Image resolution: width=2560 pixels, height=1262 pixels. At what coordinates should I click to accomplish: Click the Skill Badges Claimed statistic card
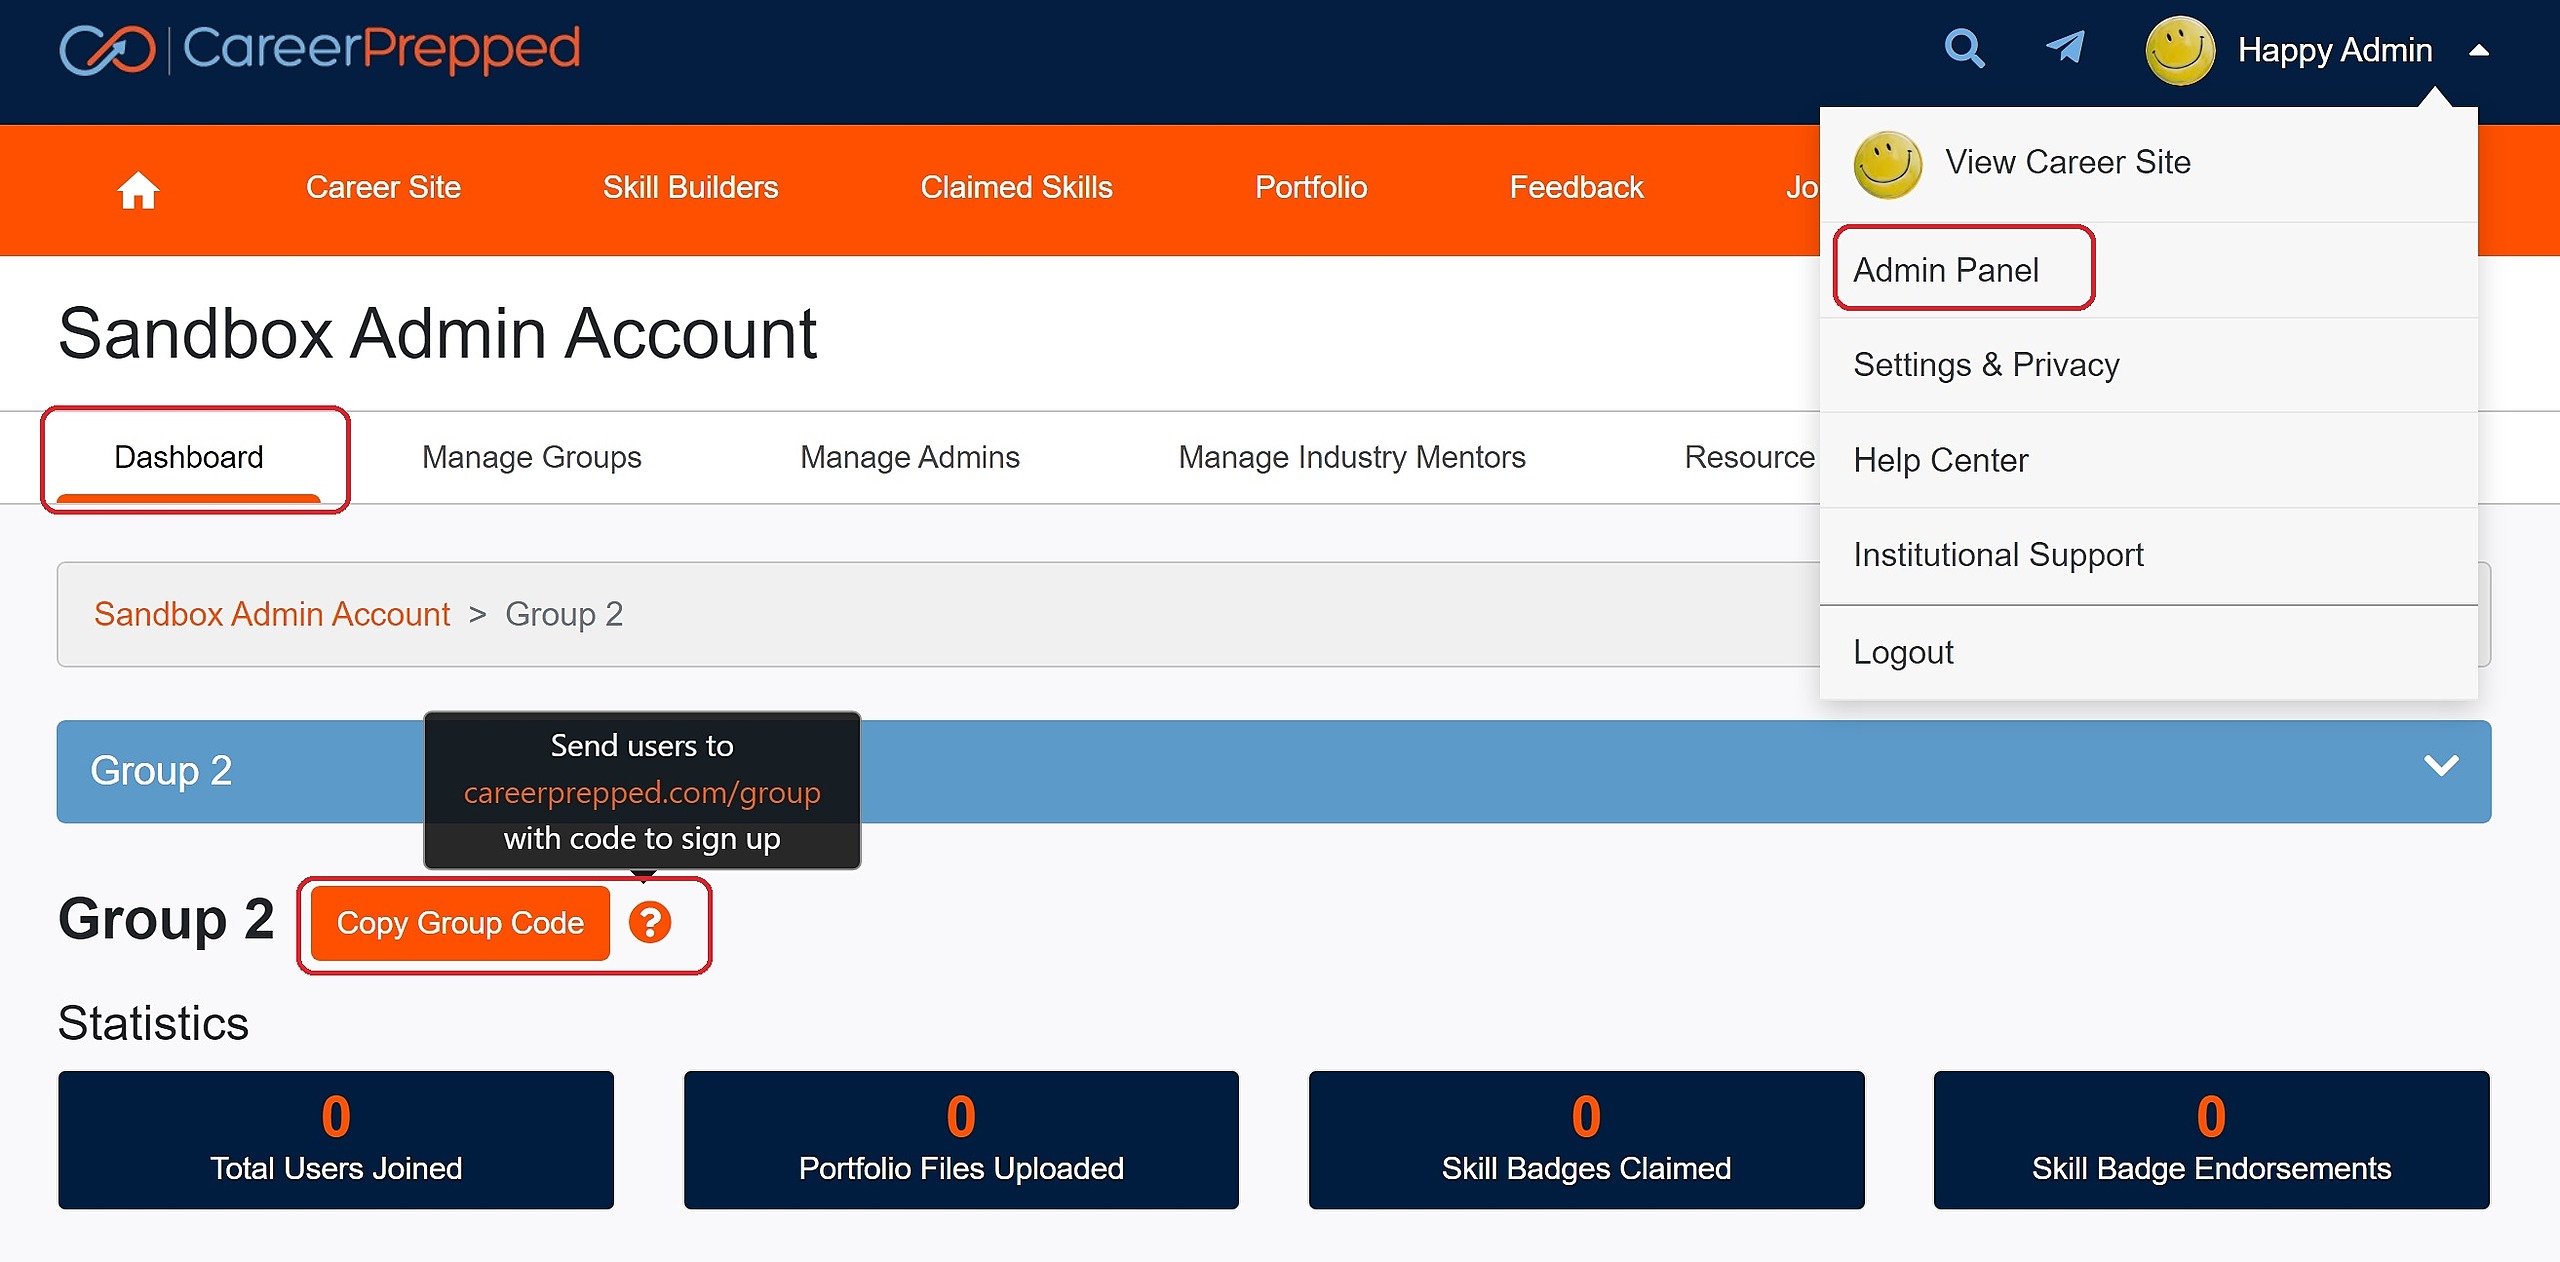click(x=1586, y=1140)
